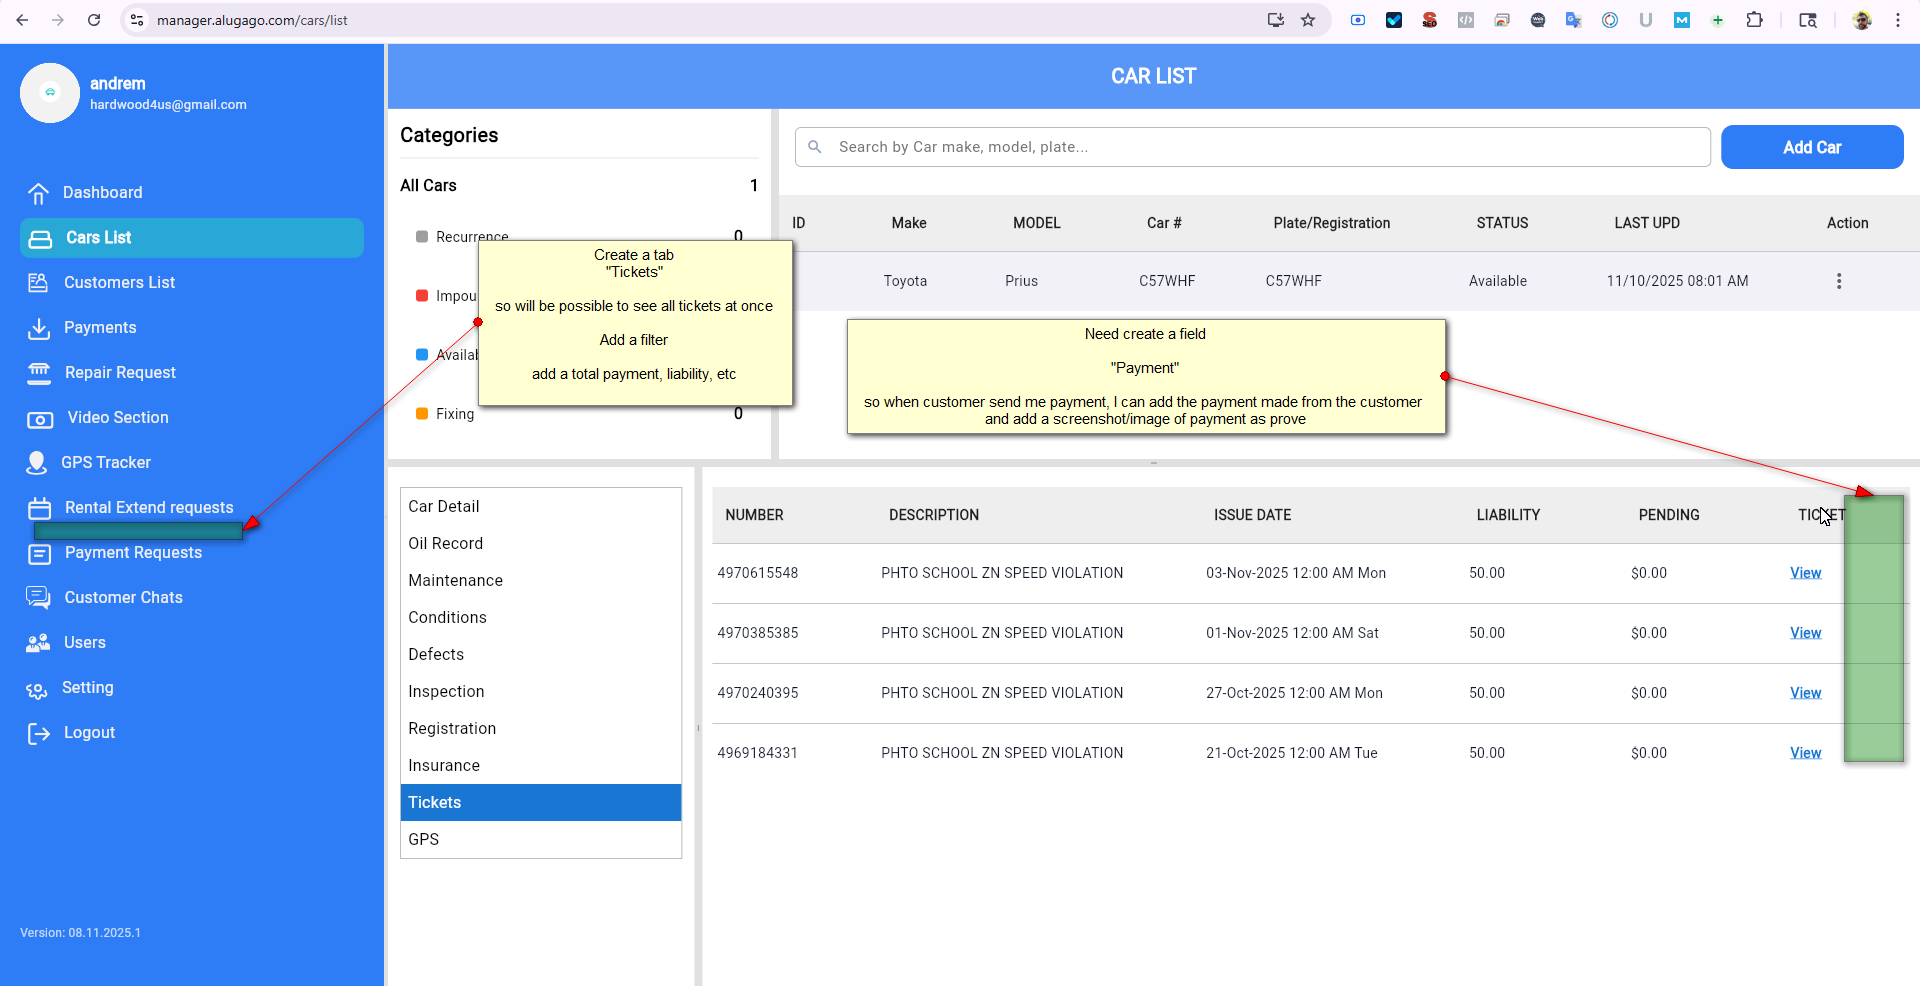Select the Tickets tab in car details

pyautogui.click(x=540, y=802)
